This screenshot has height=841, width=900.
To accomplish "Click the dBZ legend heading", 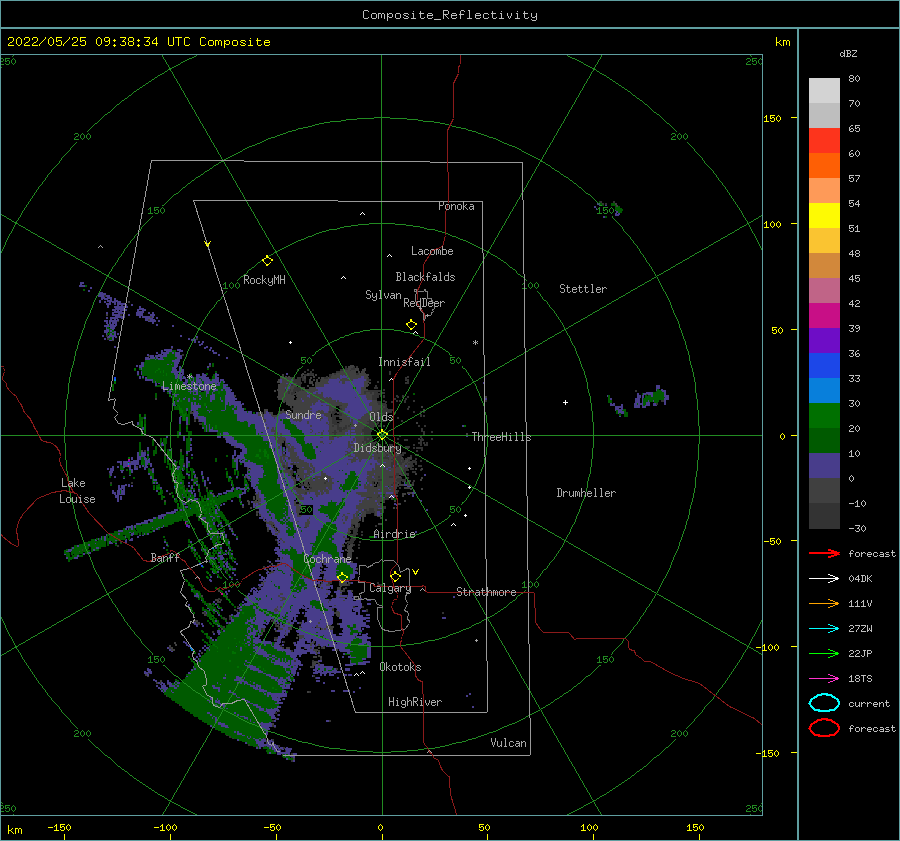I will [848, 53].
